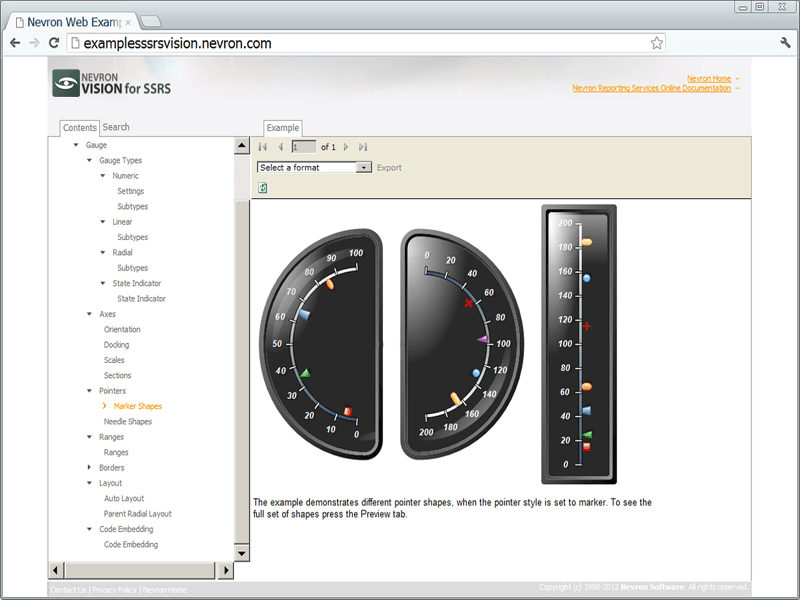Open Subtypes under Radial
Screen dimensions: 800x600
click(x=133, y=268)
